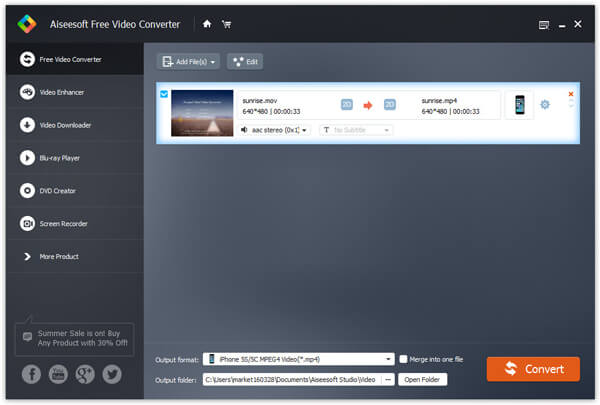600x405 pixels.
Task: Open the Output format combo box
Action: (x=298, y=359)
